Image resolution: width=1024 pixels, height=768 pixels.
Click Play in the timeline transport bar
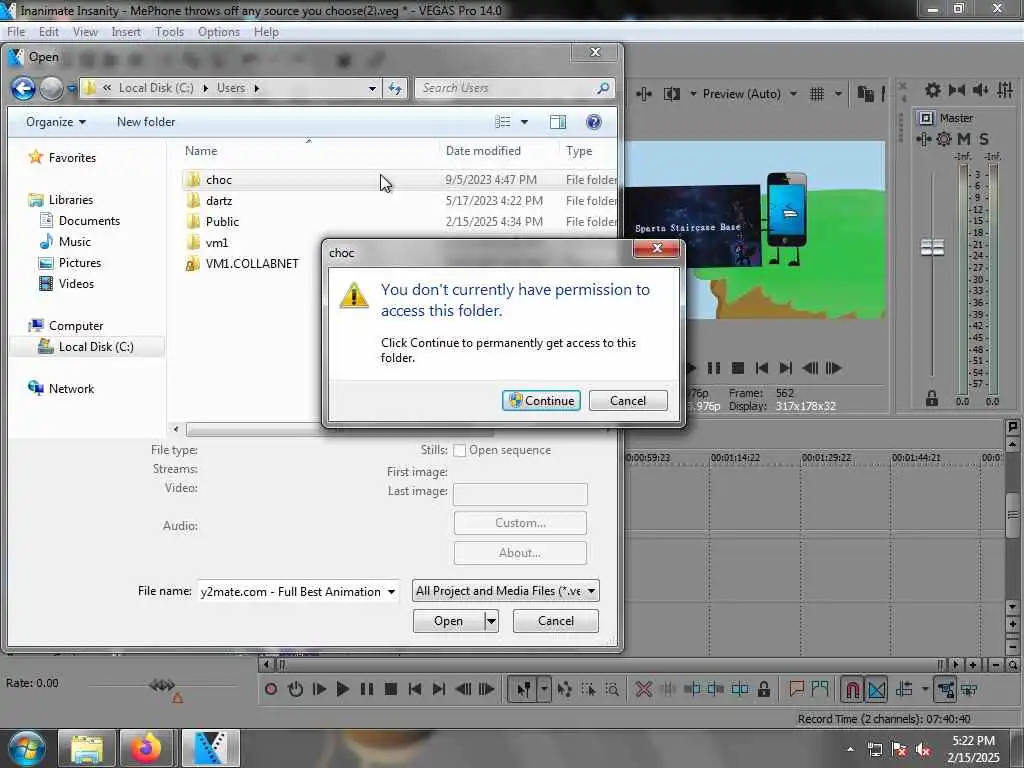pos(342,689)
